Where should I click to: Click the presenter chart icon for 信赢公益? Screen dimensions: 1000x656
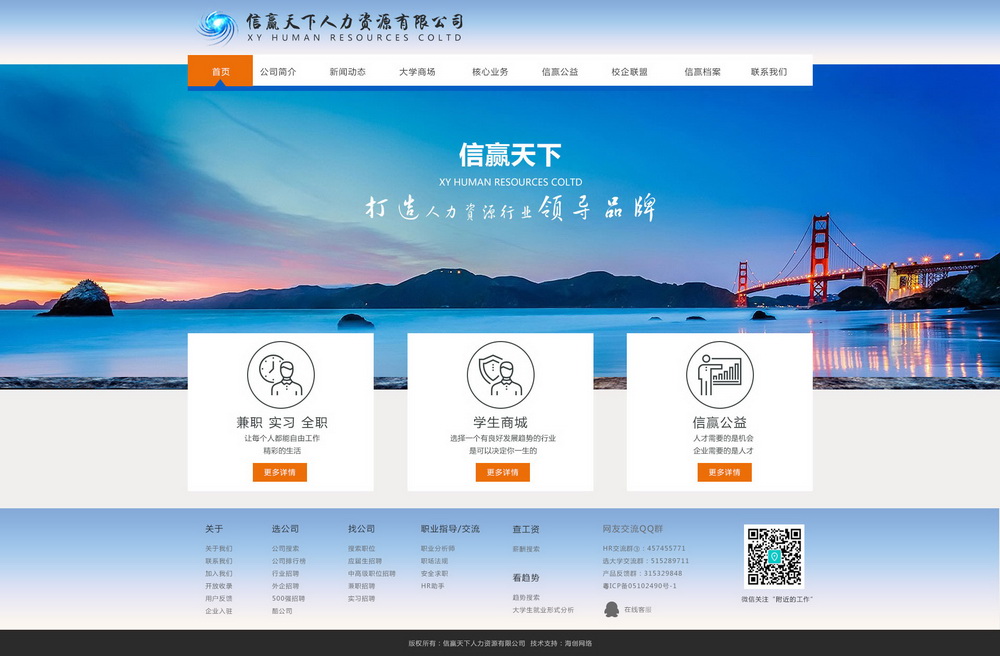tap(719, 375)
